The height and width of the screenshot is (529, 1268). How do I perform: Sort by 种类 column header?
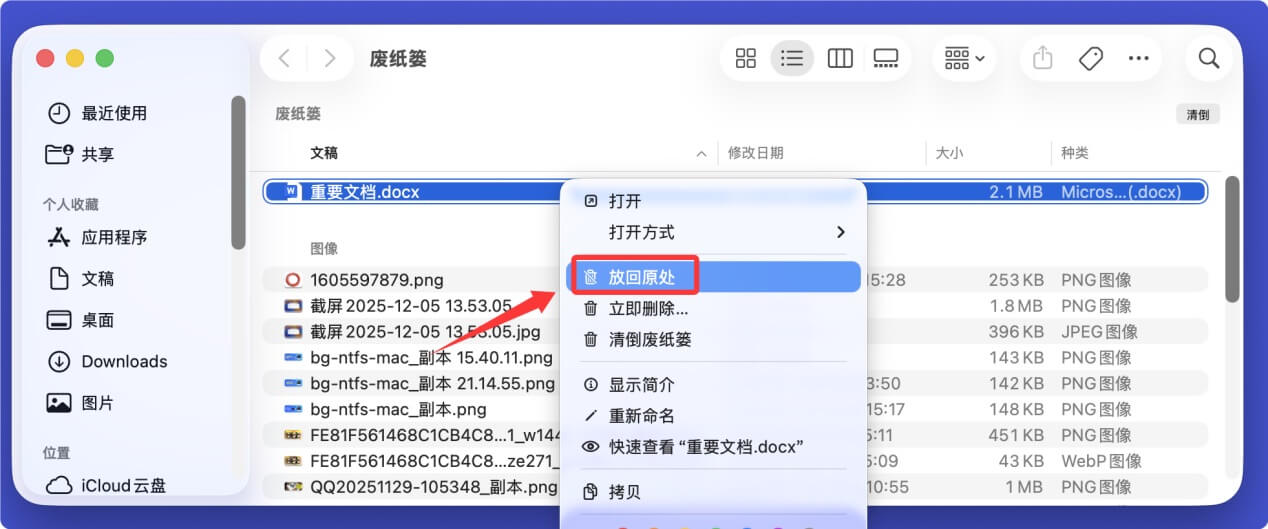point(1075,153)
